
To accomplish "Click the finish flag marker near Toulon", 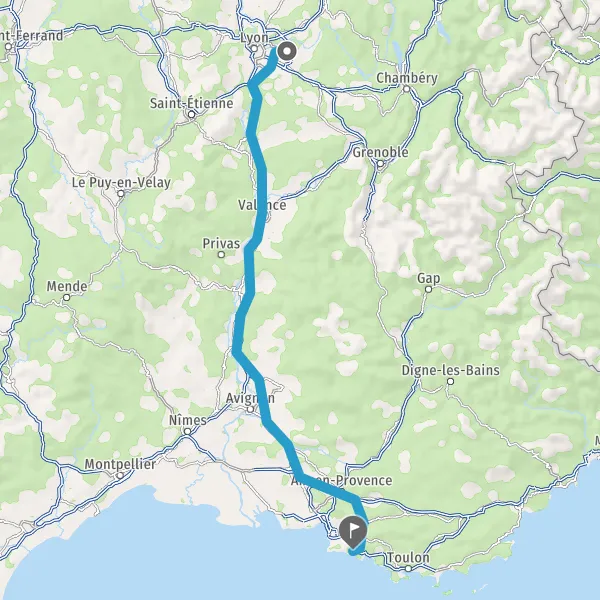I will (x=353, y=532).
